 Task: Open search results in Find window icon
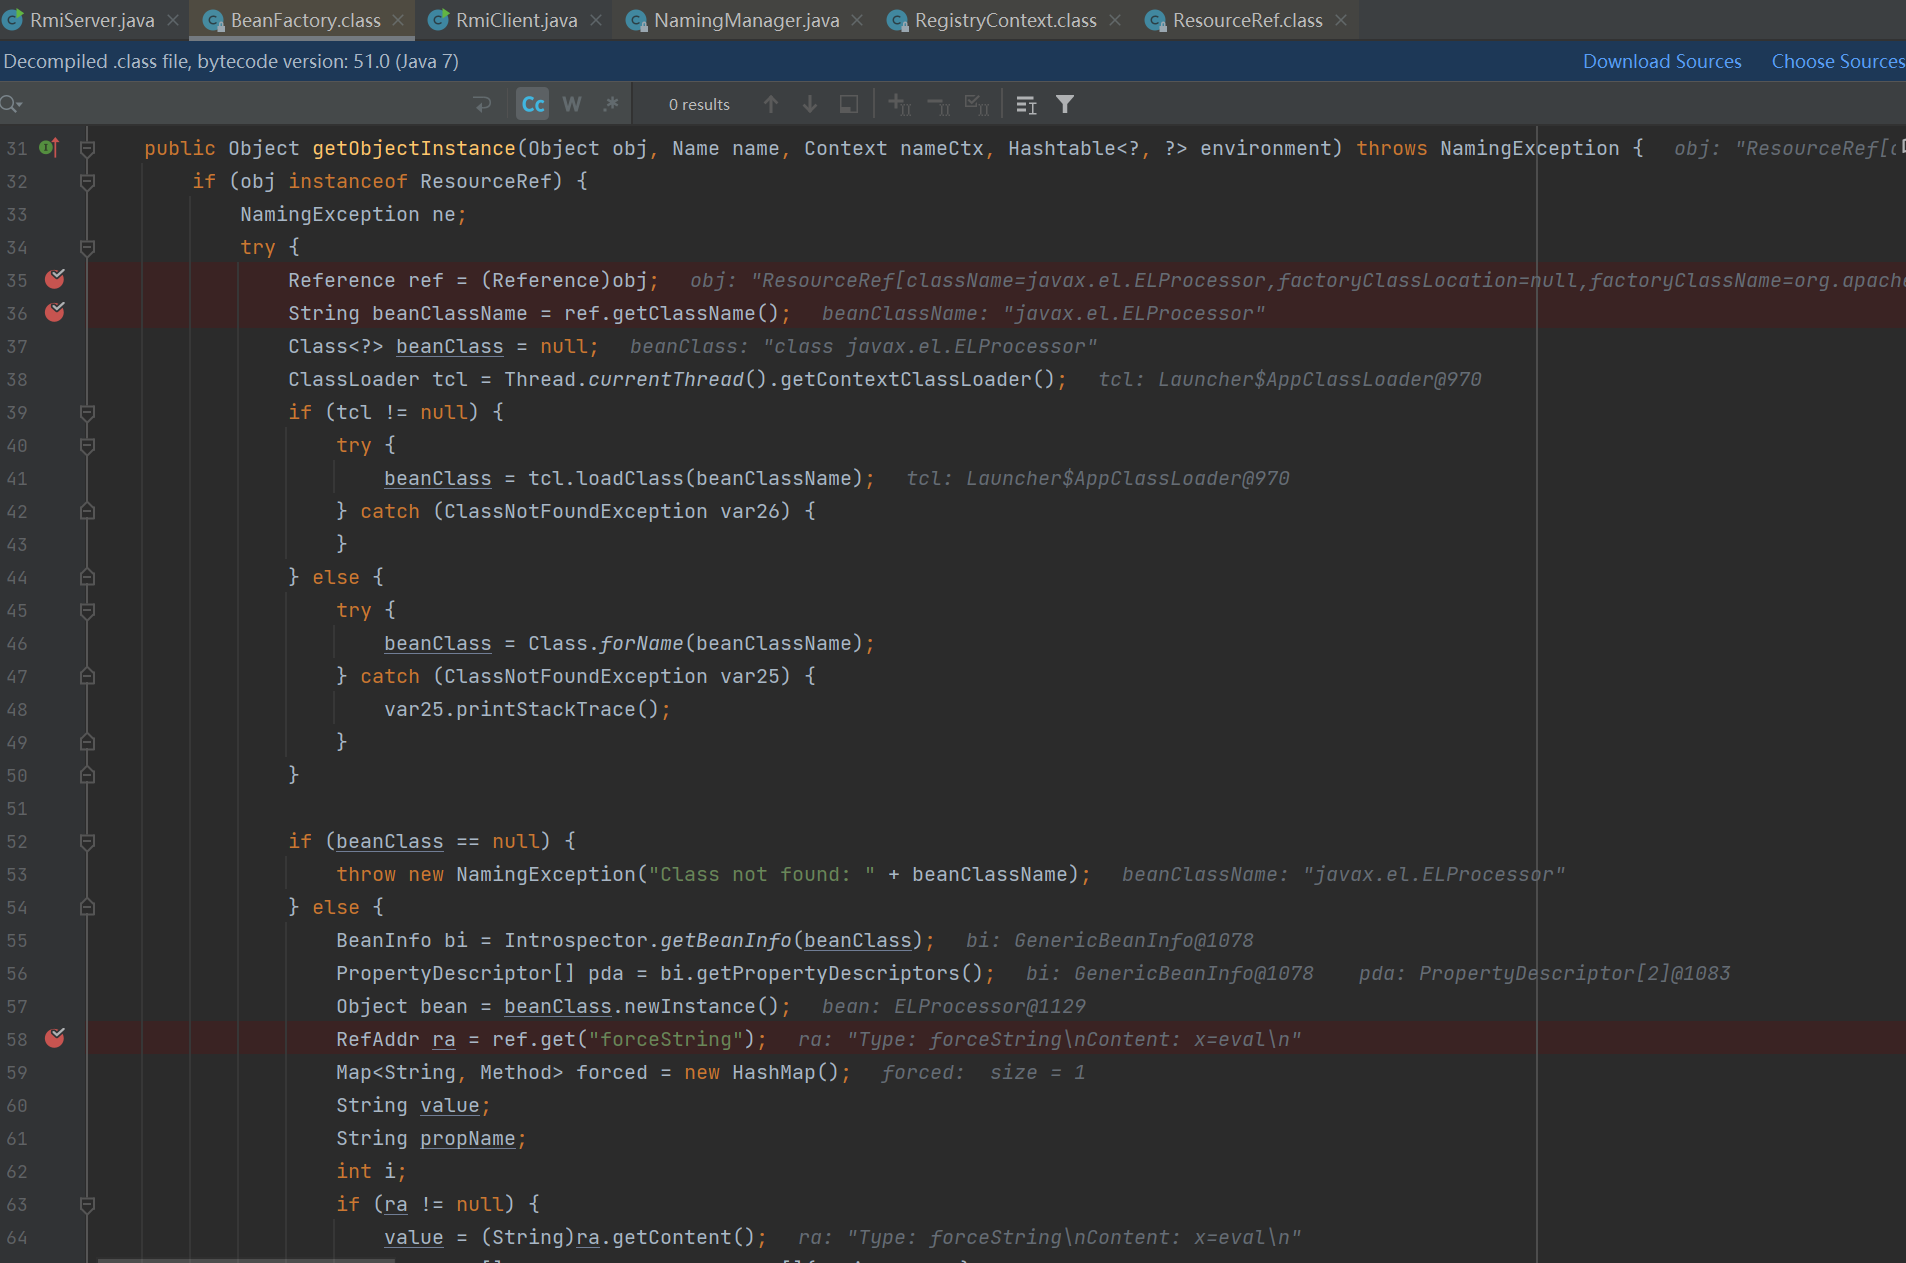click(1026, 104)
